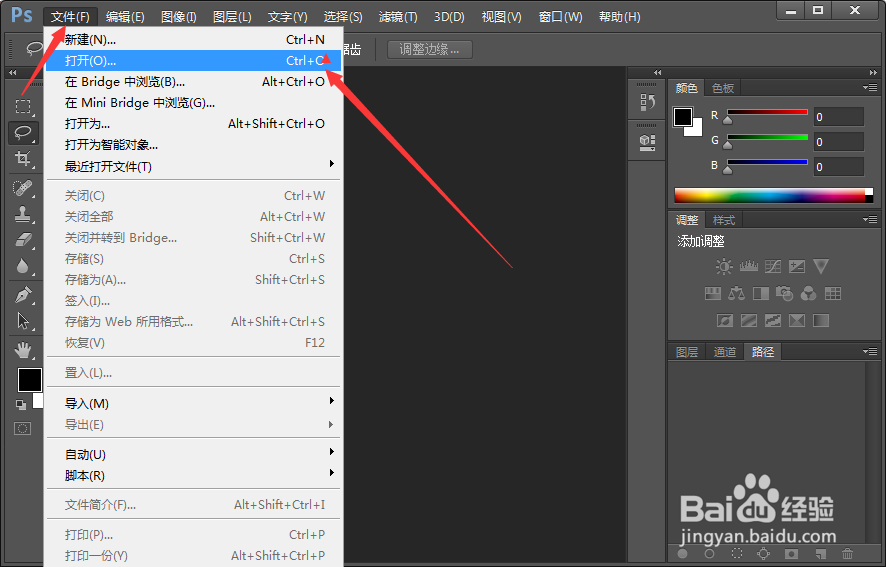Click create new path icon

point(820,554)
